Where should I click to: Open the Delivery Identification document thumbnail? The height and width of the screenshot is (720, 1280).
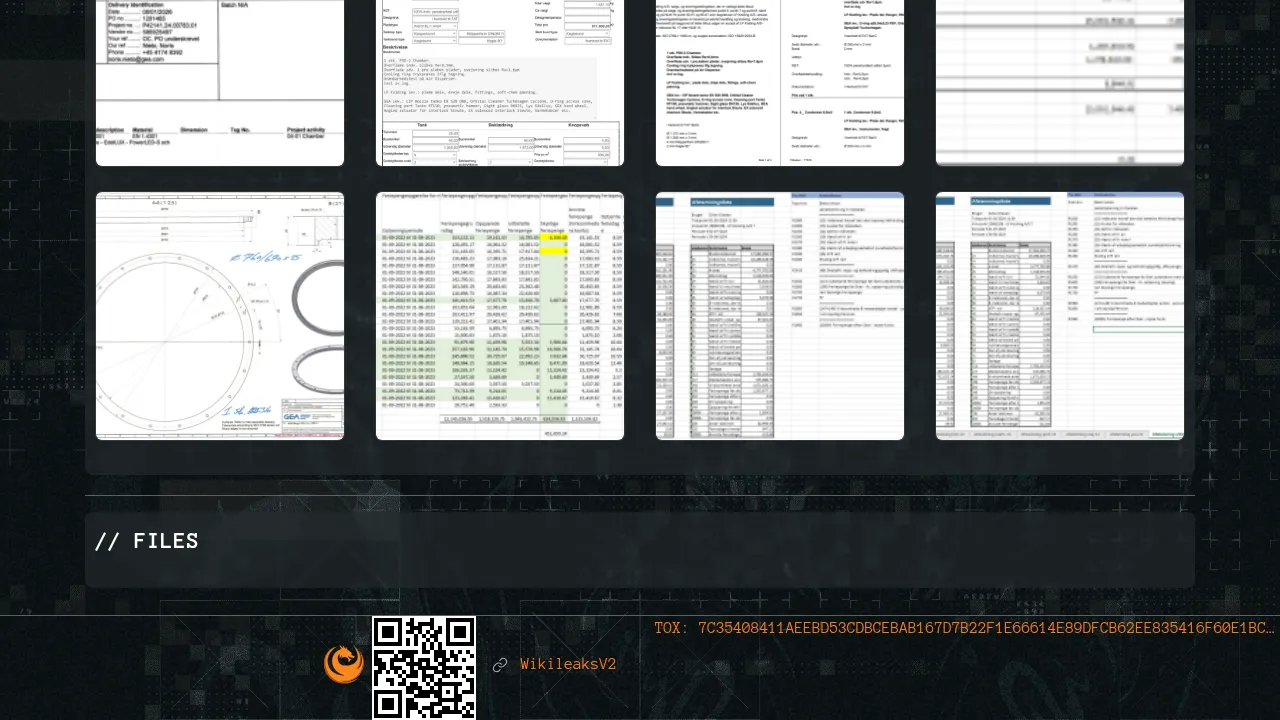click(220, 82)
